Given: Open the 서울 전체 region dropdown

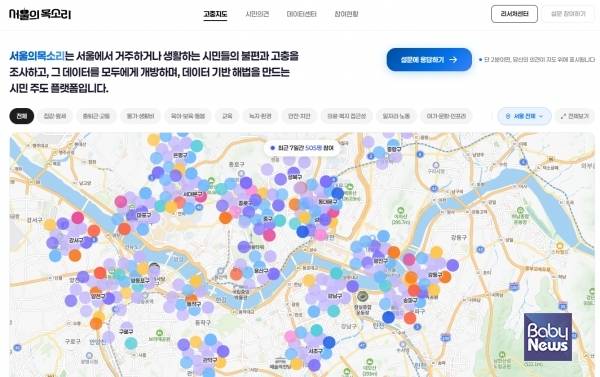Looking at the screenshot, I should (x=524, y=116).
